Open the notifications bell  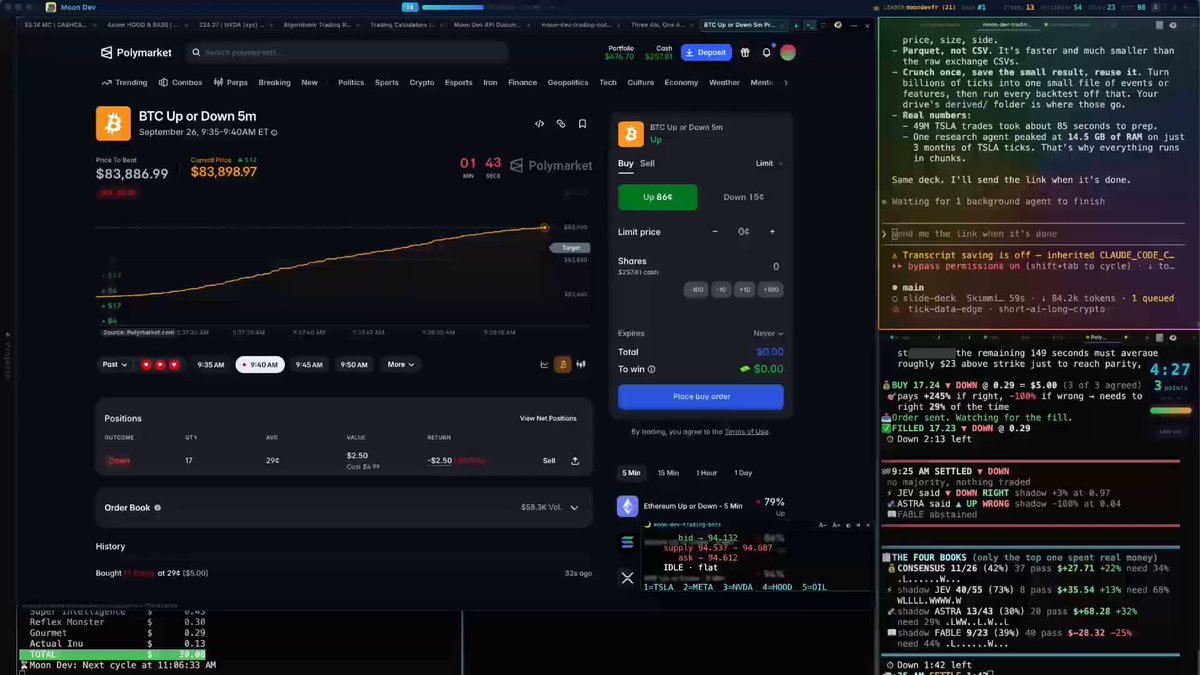767,52
